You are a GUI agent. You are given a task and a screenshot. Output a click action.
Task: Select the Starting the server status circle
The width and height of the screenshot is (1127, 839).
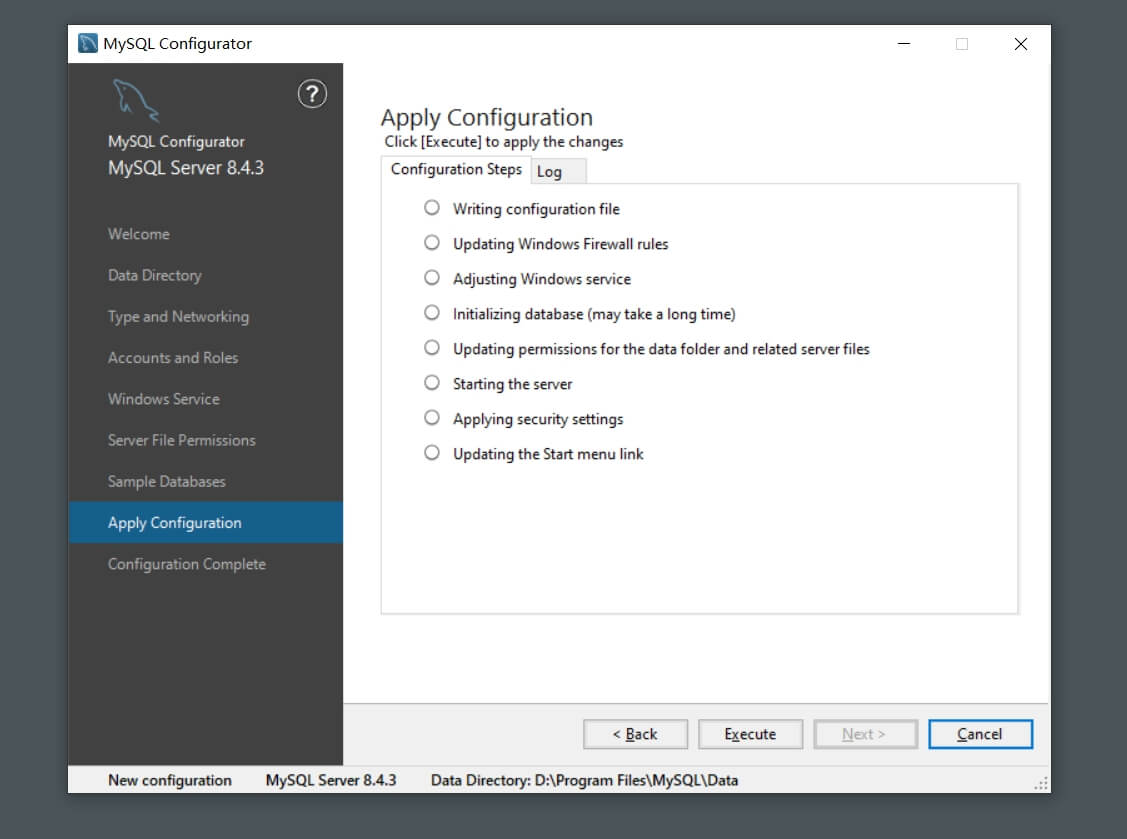pyautogui.click(x=431, y=382)
